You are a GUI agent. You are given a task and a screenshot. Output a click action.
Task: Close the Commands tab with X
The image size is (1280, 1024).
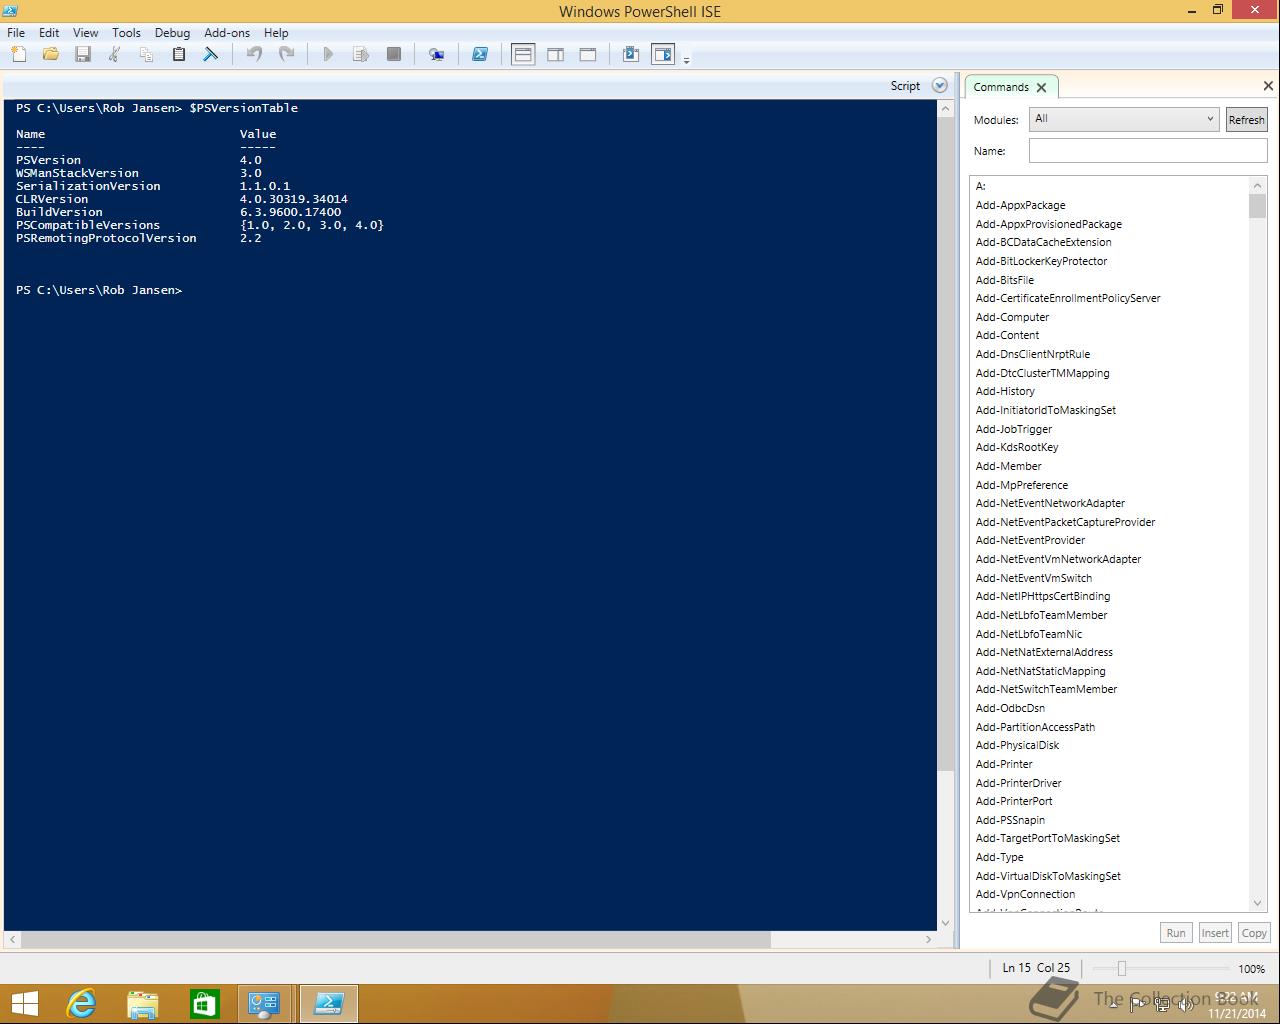tap(1041, 88)
